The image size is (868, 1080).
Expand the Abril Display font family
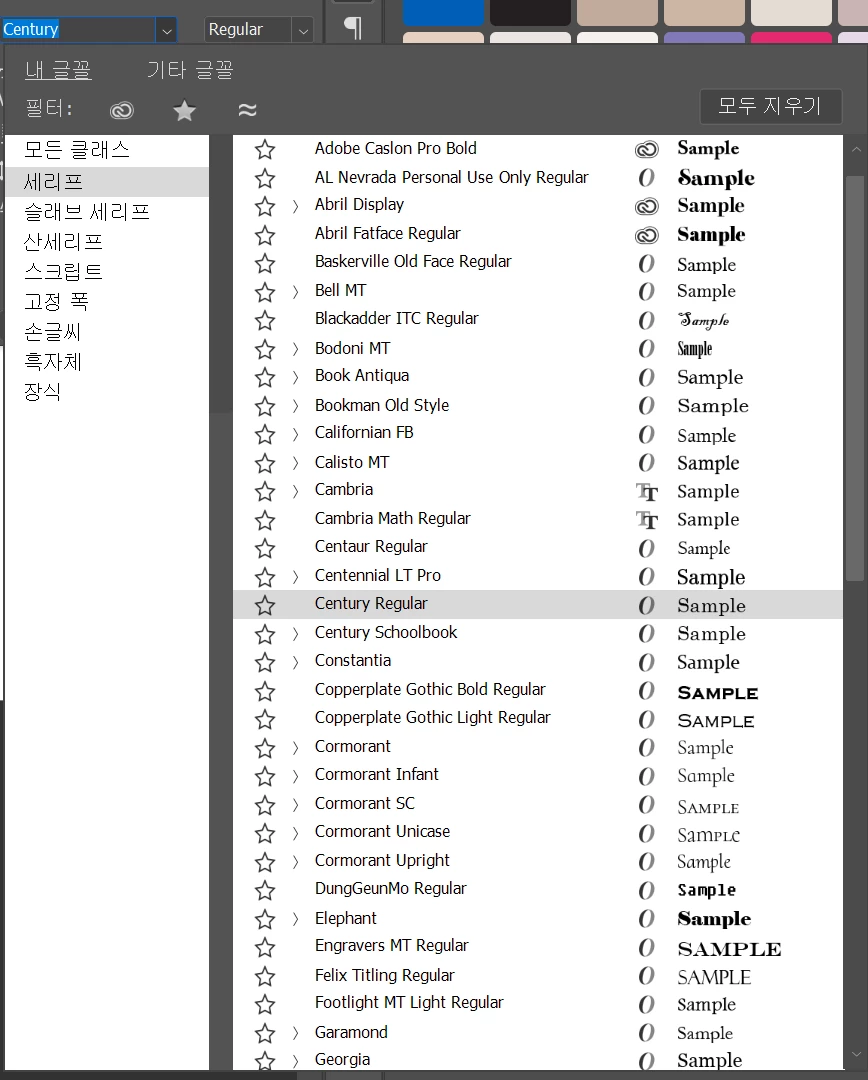click(x=295, y=206)
